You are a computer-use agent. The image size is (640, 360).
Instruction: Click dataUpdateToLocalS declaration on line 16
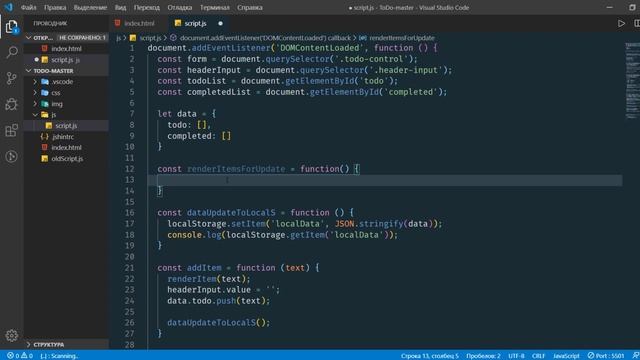pos(231,213)
